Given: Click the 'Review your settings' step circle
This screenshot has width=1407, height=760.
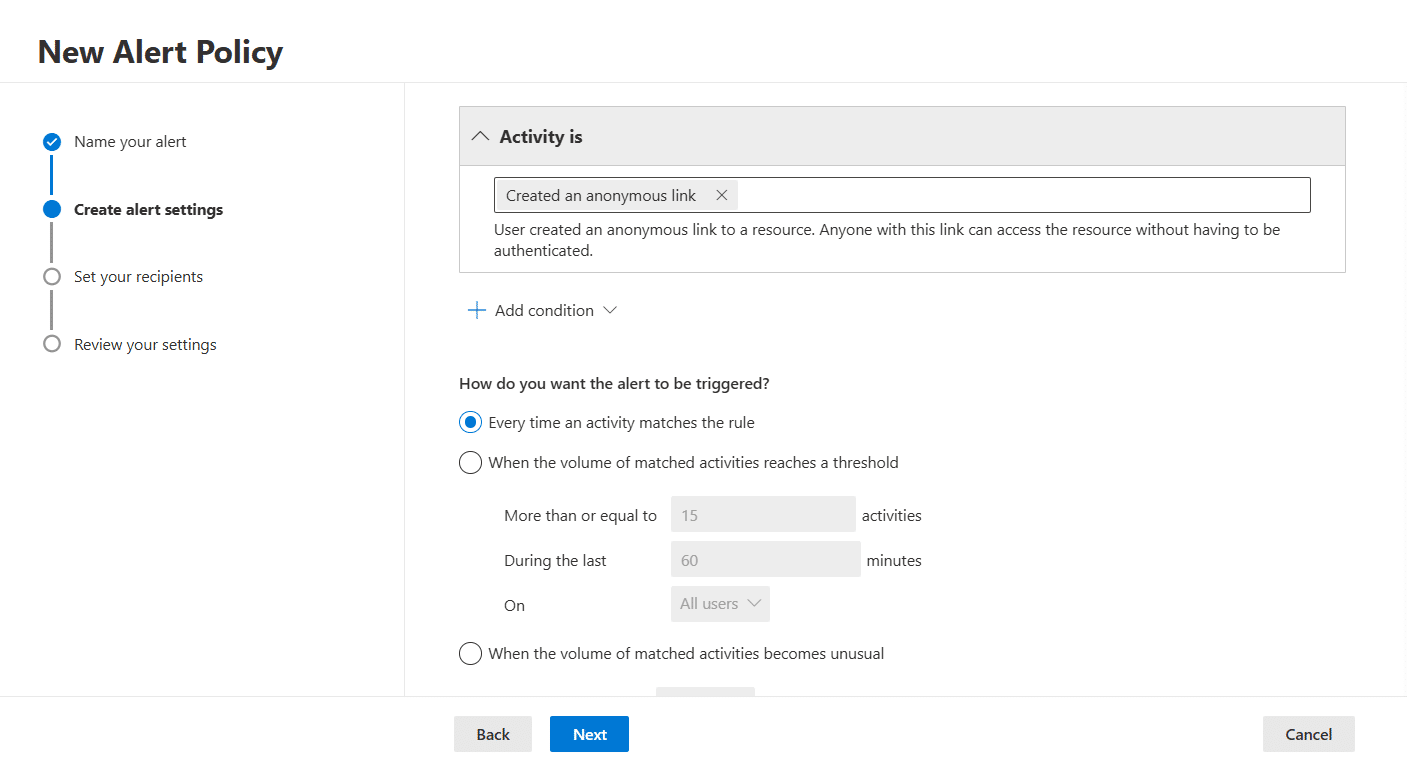Looking at the screenshot, I should [x=52, y=344].
